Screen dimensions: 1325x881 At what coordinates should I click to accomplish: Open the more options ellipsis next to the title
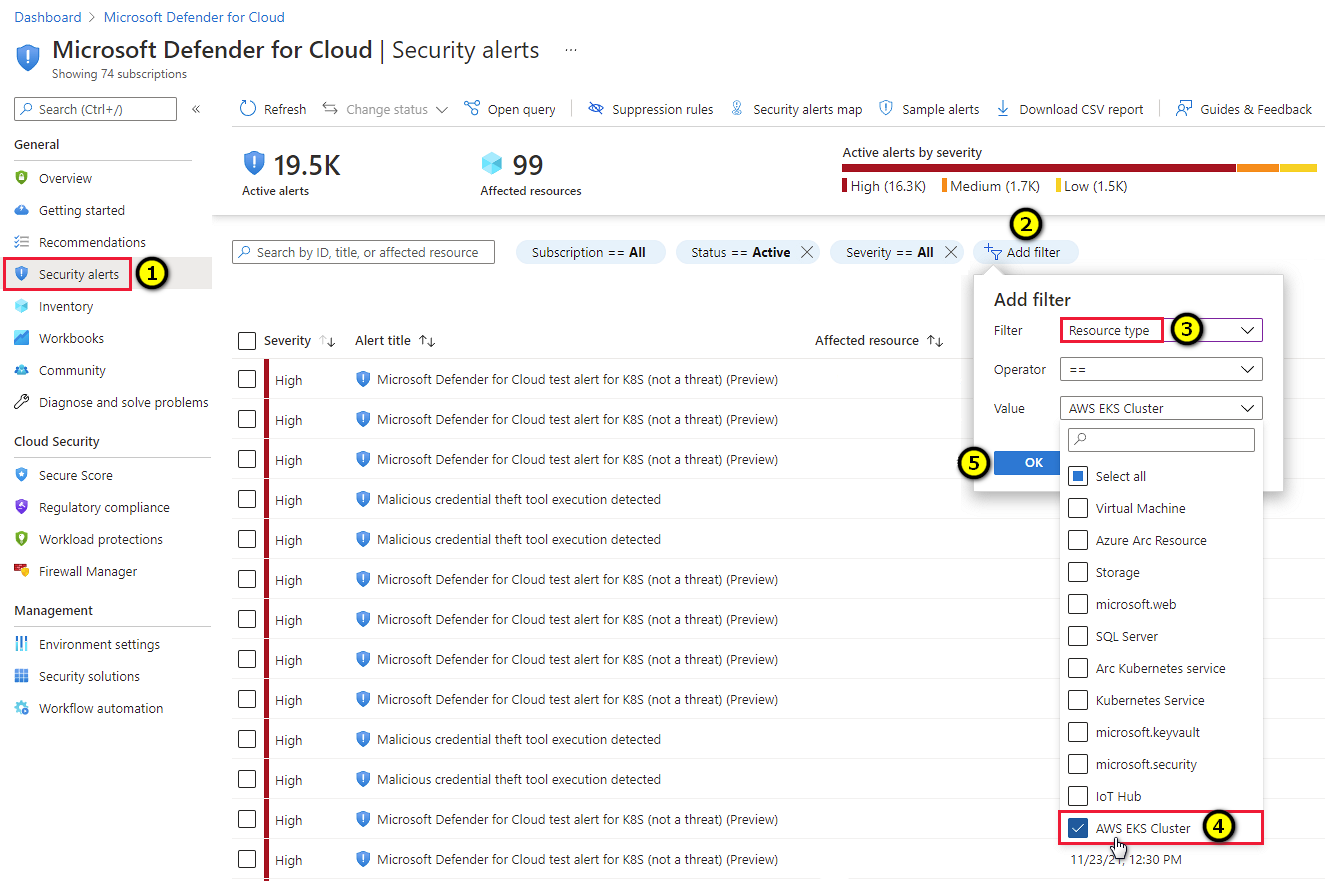pyautogui.click(x=571, y=49)
